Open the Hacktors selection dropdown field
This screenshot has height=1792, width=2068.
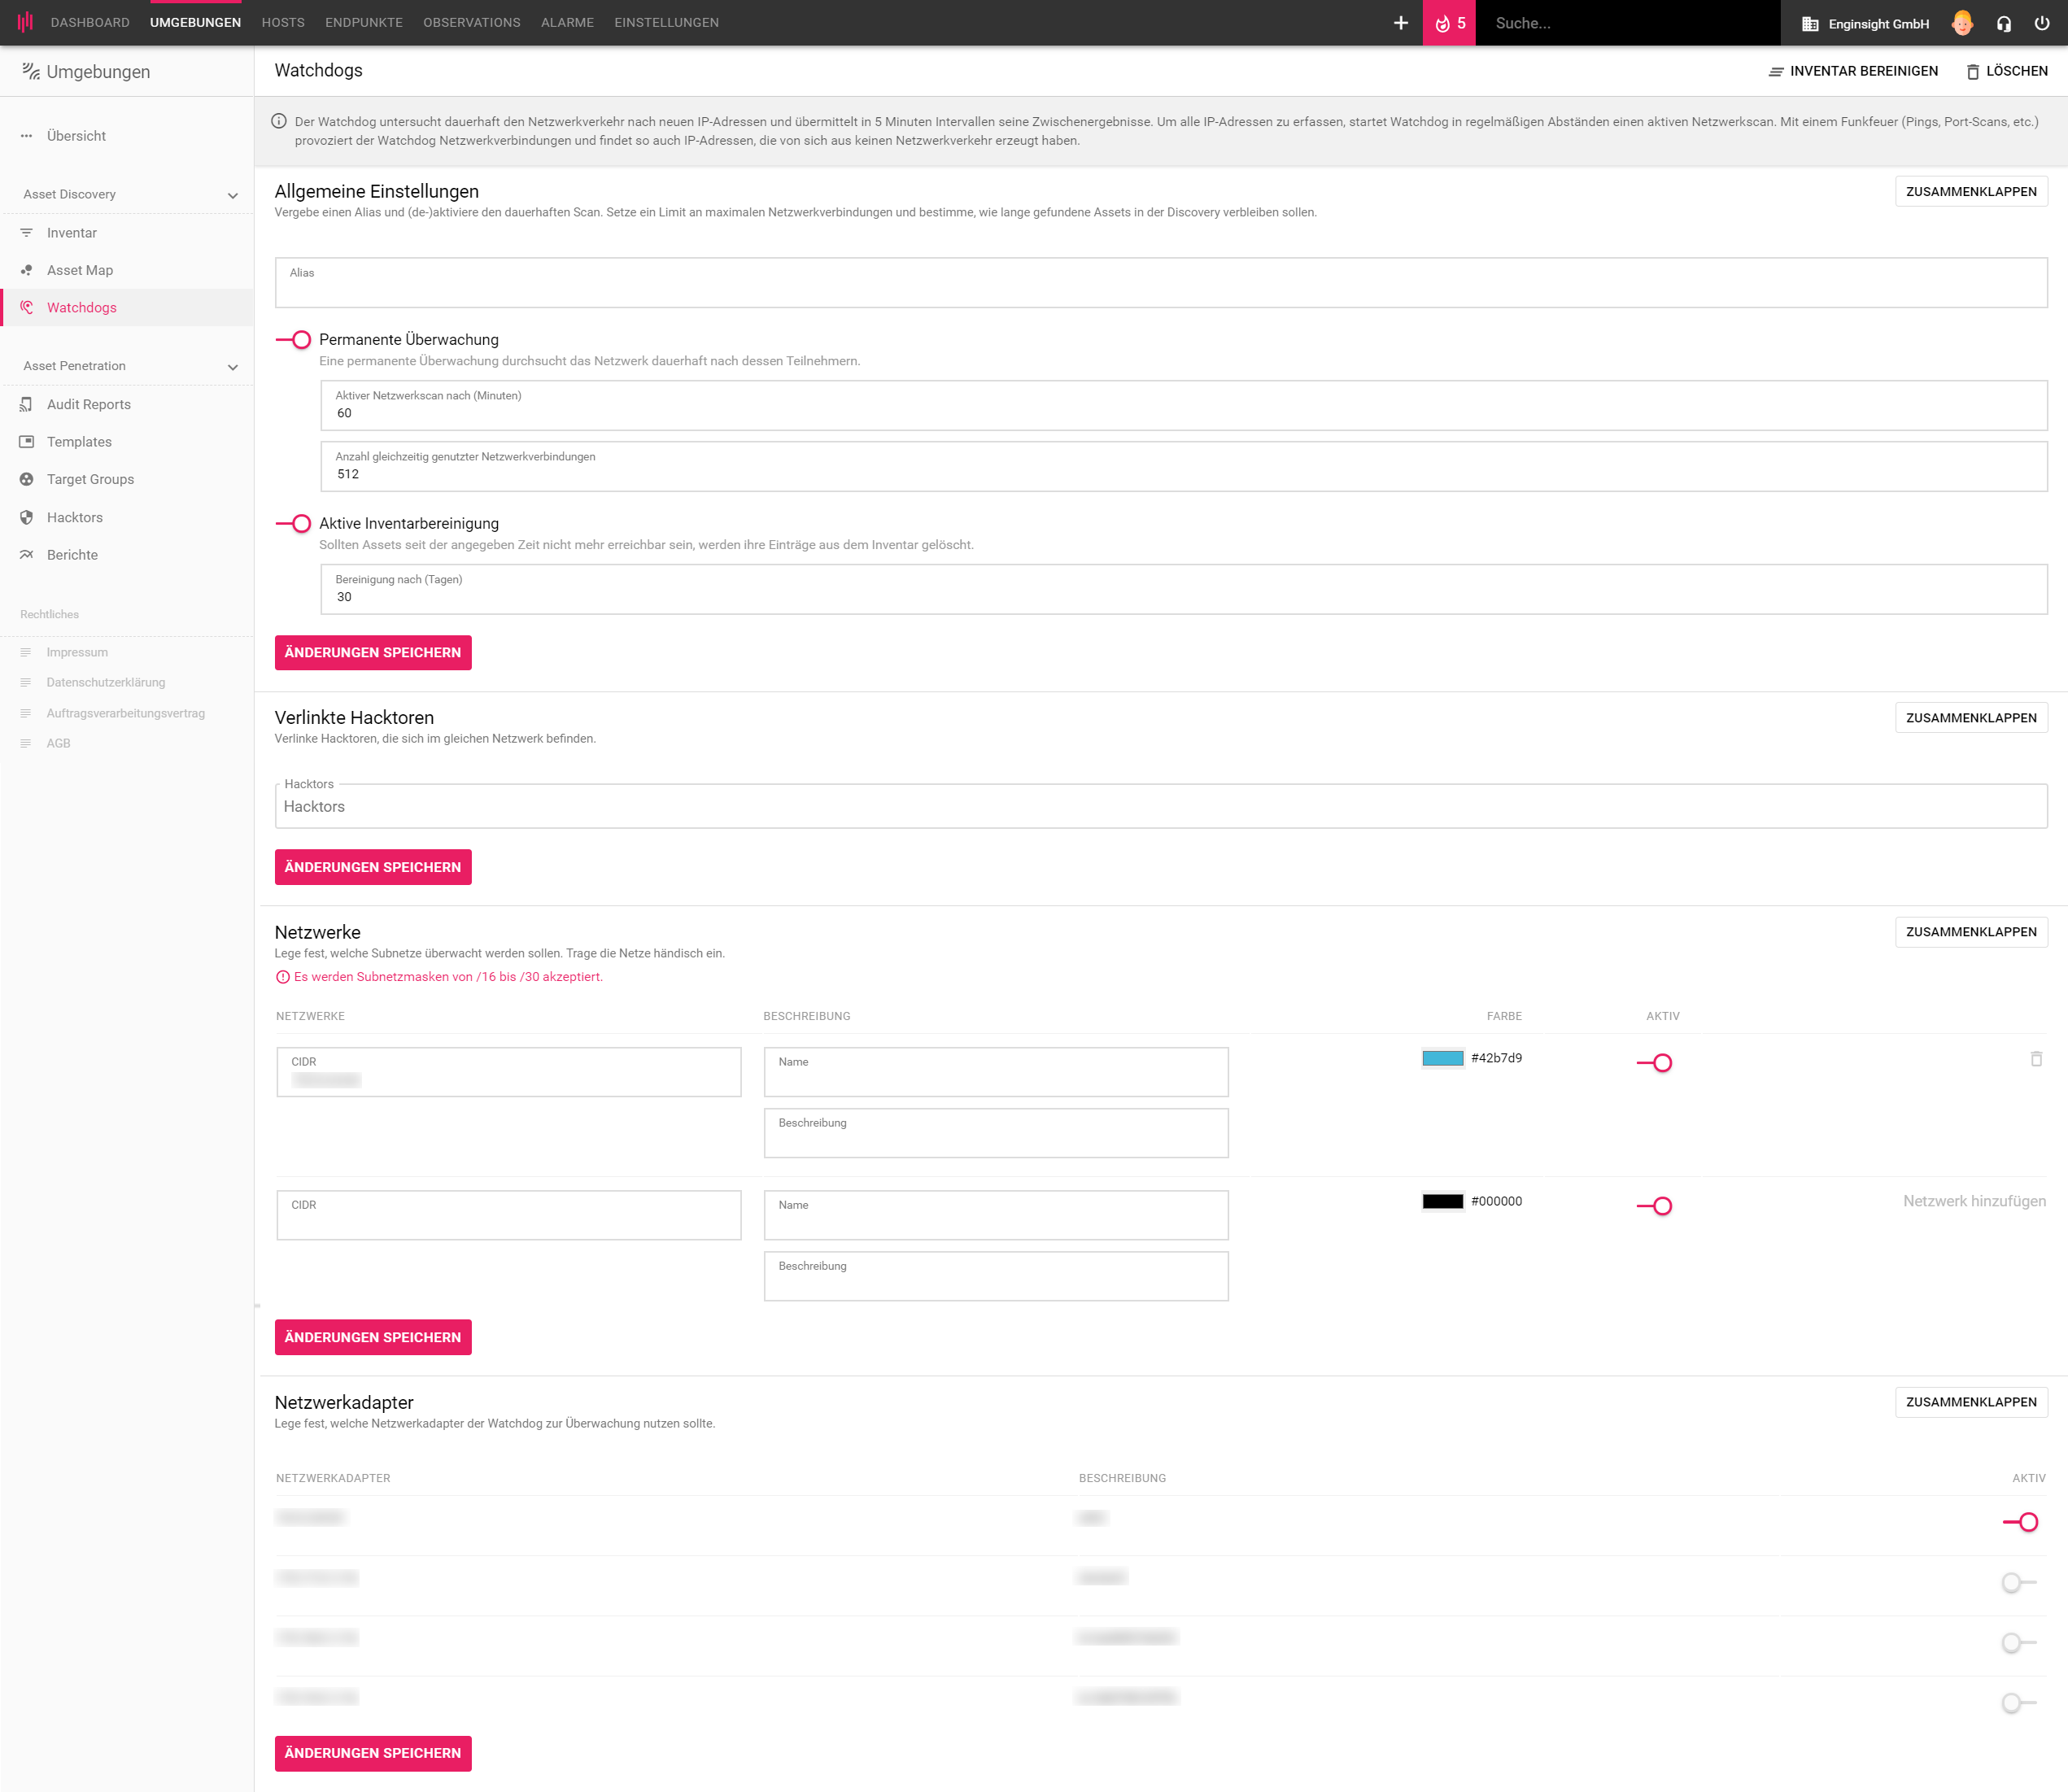[1160, 807]
